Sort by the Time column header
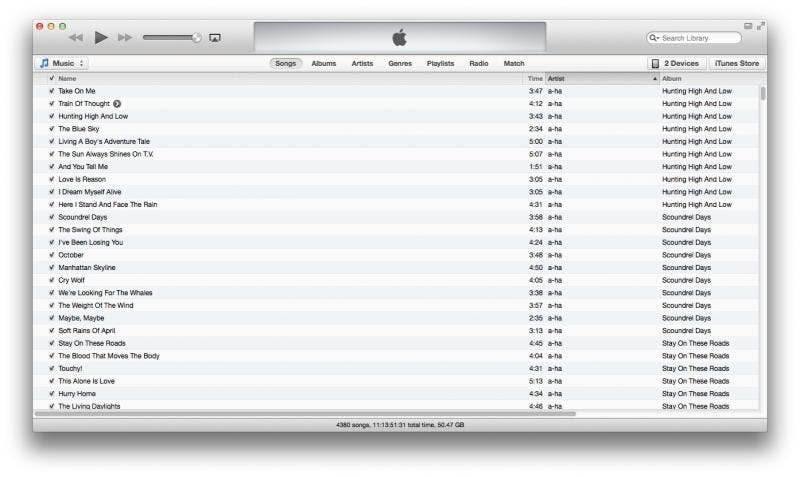The height and width of the screenshot is (477, 800). coord(534,79)
